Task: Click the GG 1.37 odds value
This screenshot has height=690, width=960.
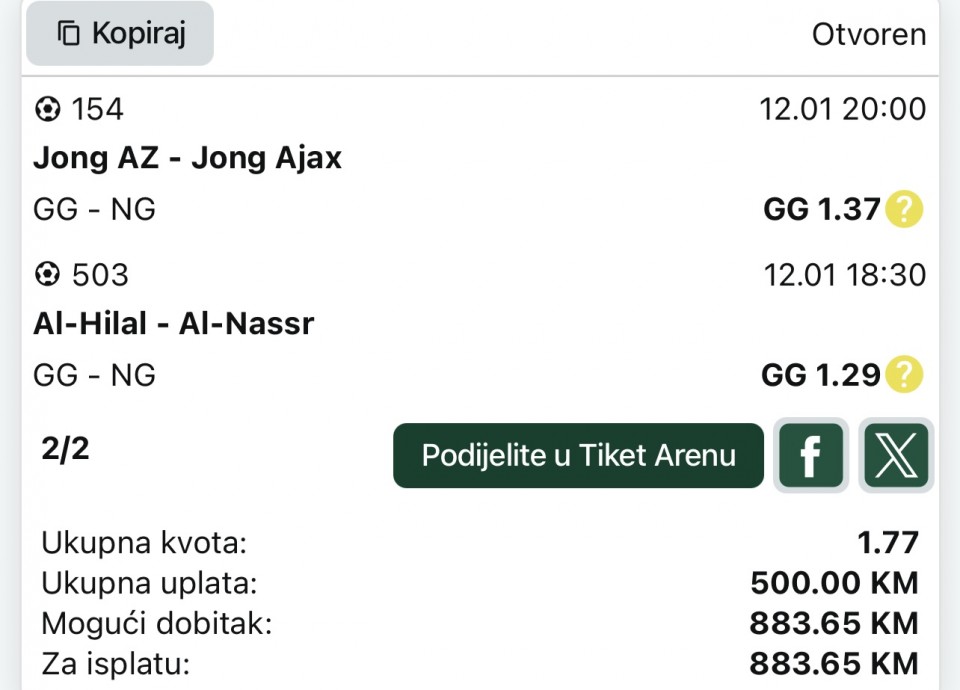Action: click(x=821, y=210)
